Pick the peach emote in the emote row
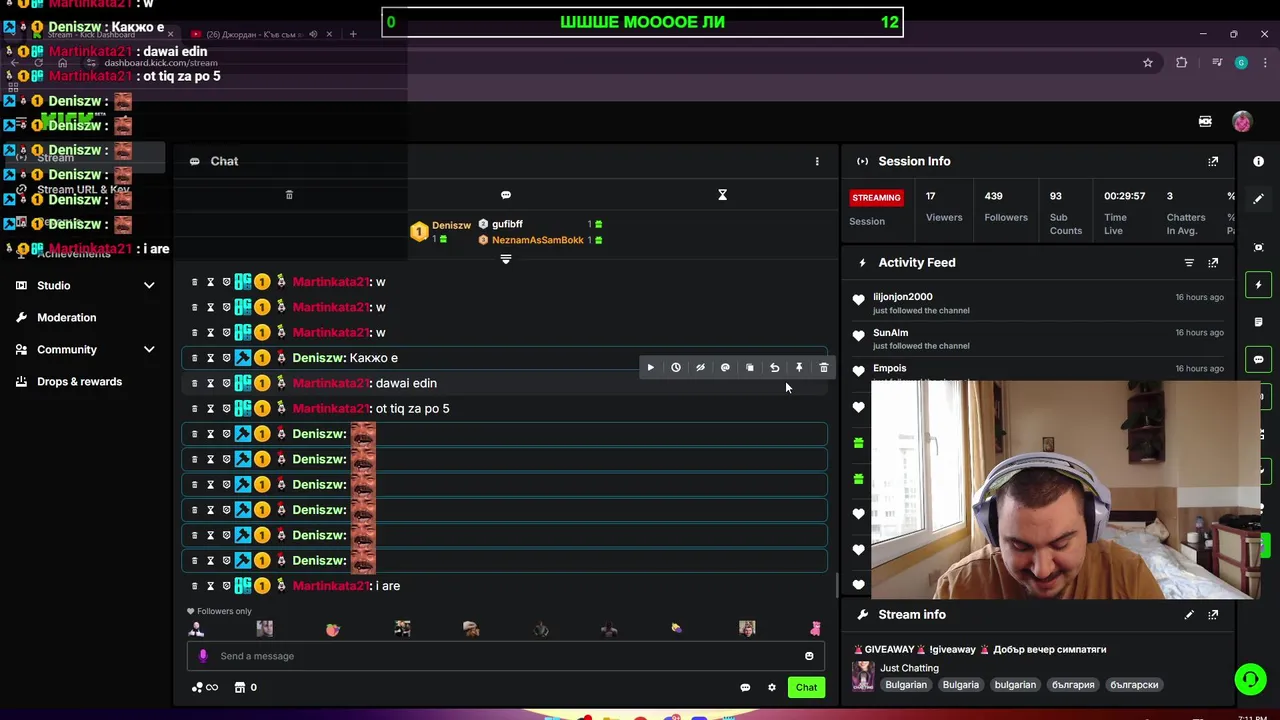1280x720 pixels. coord(333,629)
